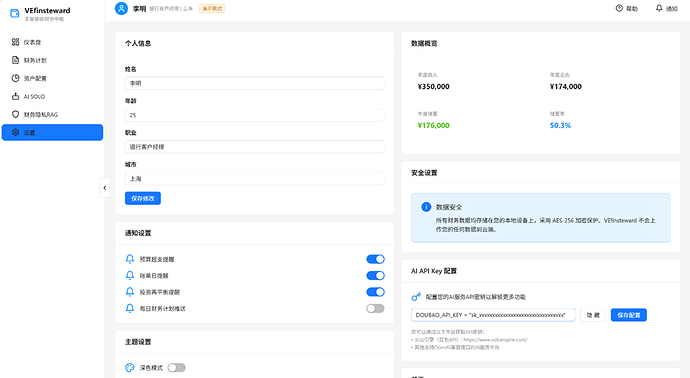Click the AI API Key 配置 heading

click(x=434, y=271)
